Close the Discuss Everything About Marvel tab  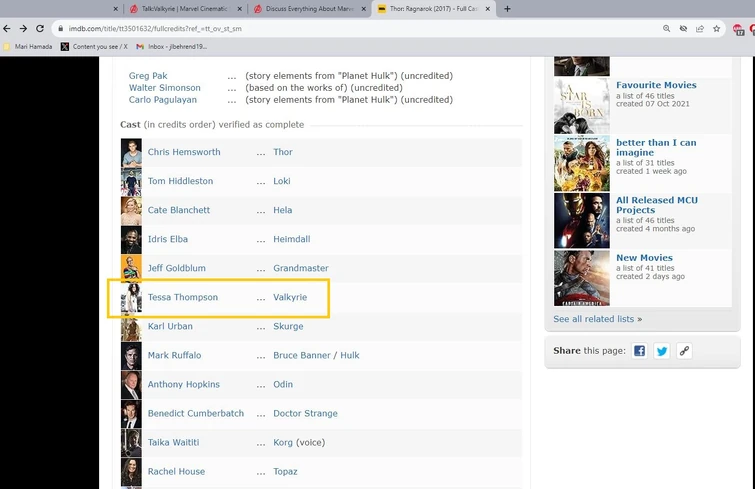coord(364,9)
